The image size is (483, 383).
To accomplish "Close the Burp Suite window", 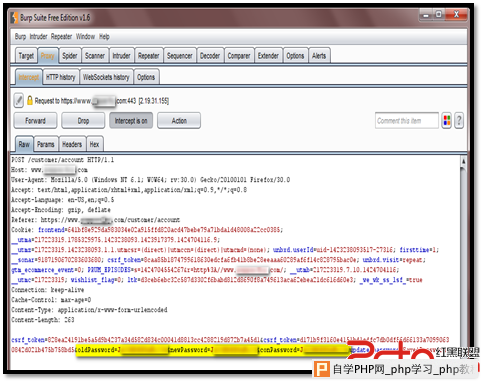I will 456,15.
